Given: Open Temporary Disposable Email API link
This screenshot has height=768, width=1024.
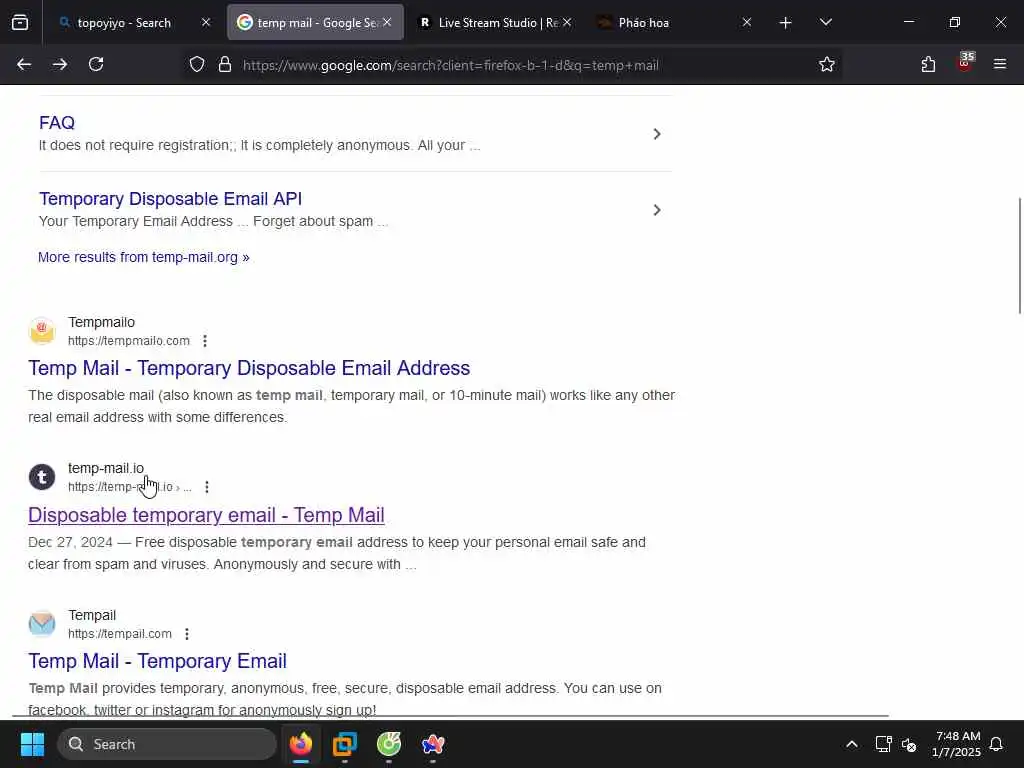Looking at the screenshot, I should (170, 199).
